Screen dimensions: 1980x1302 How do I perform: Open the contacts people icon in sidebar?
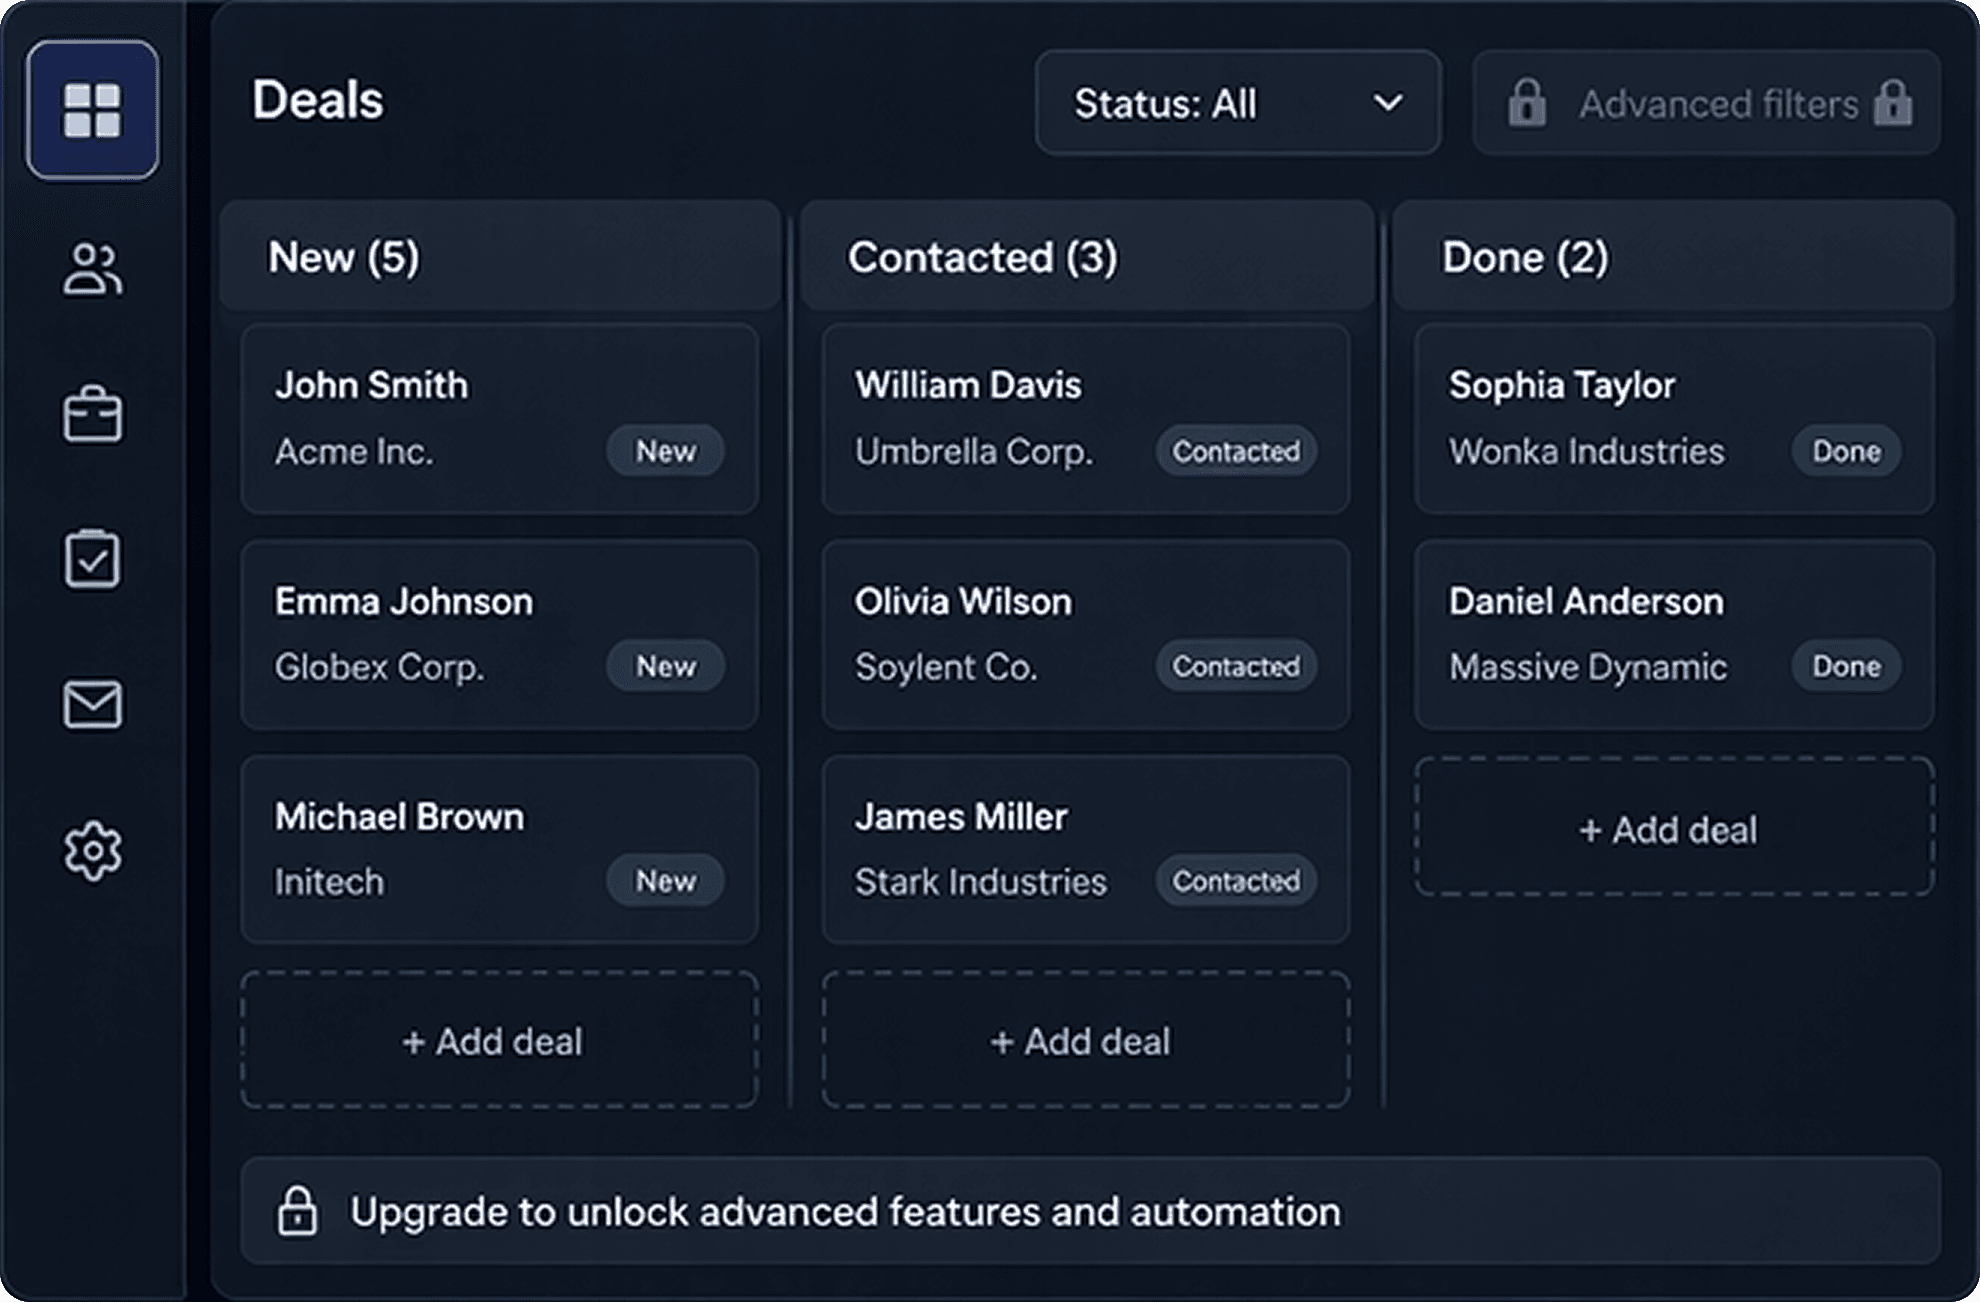(x=93, y=270)
